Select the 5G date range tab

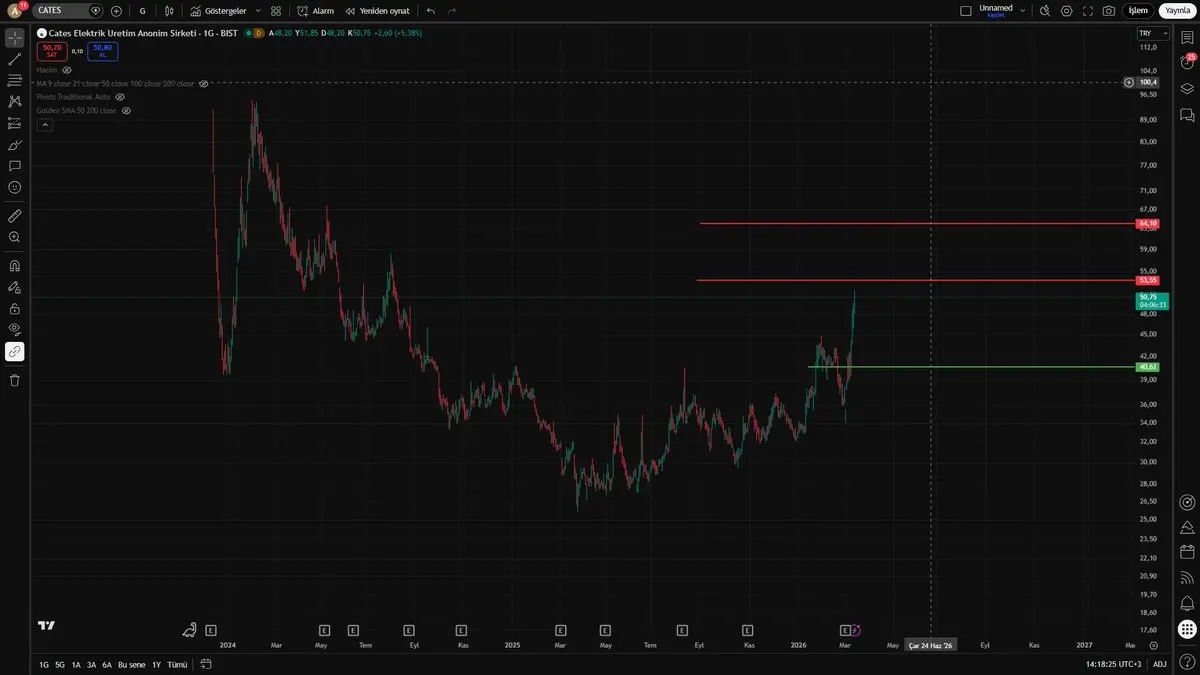point(60,664)
